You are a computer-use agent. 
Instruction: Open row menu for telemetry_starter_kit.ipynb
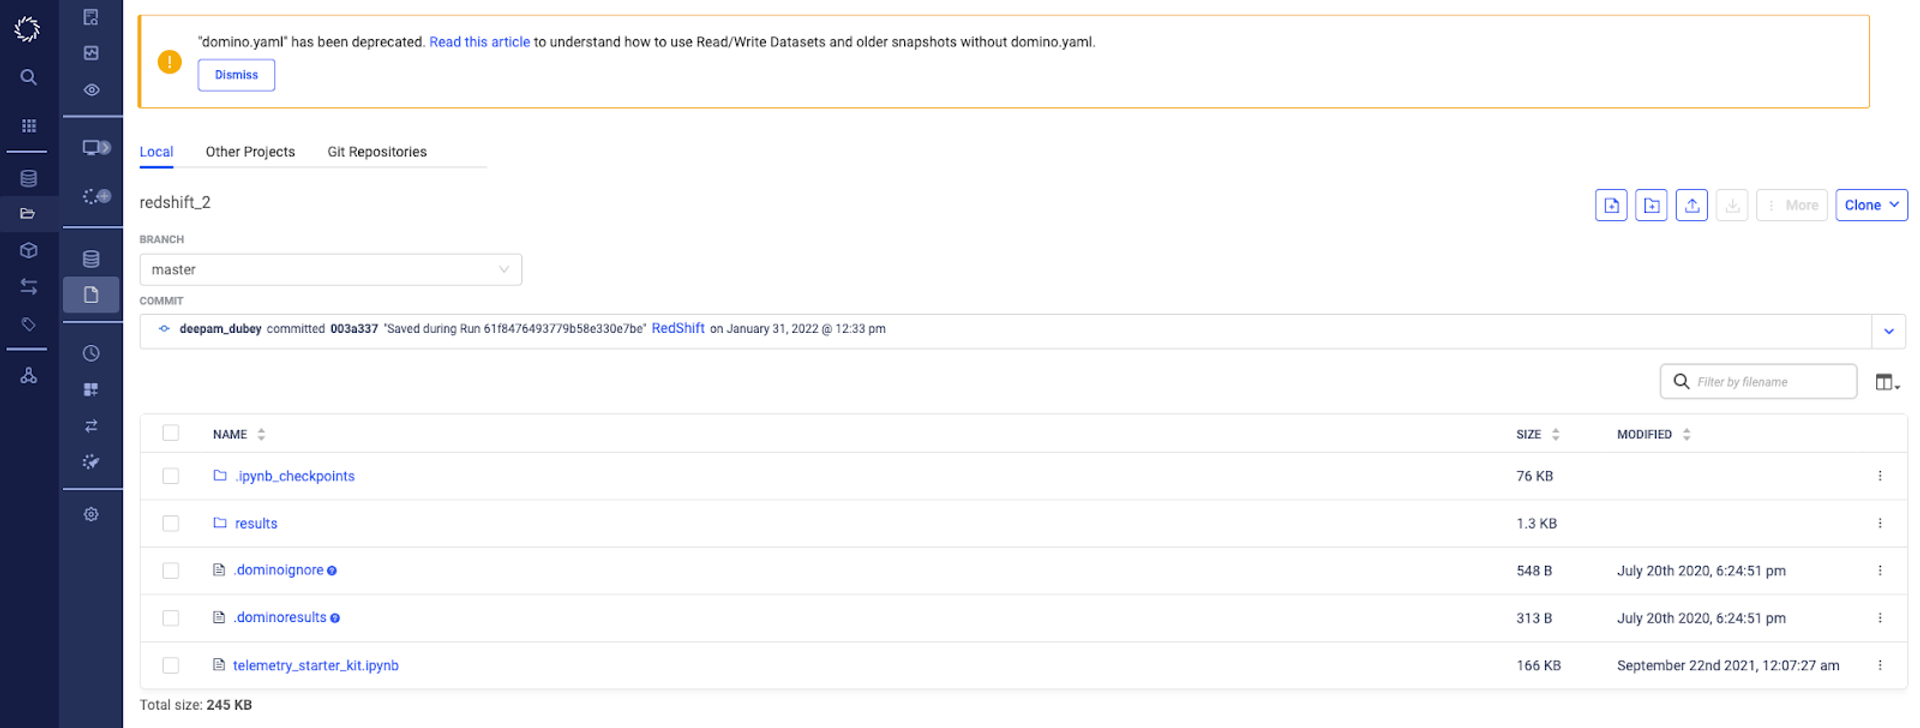[1880, 665]
